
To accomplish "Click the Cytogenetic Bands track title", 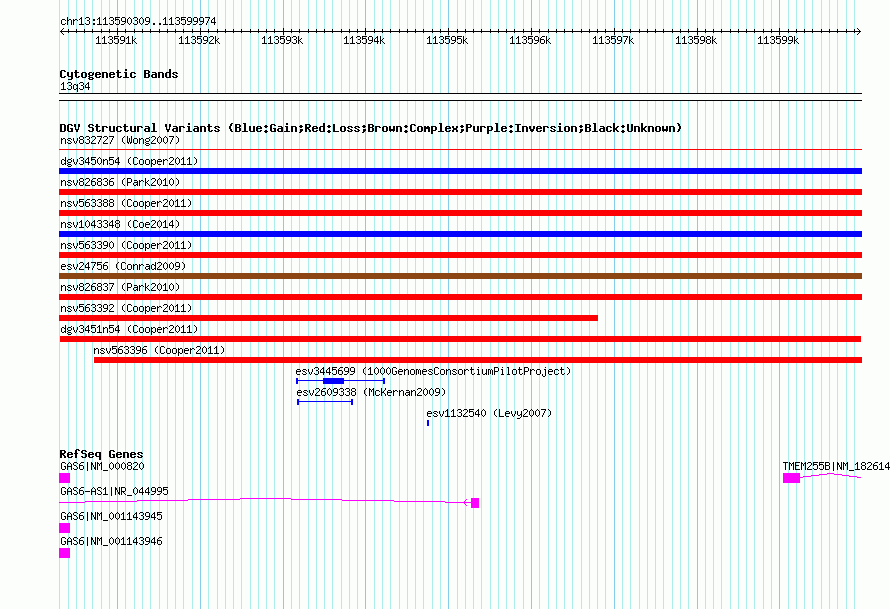I will point(119,74).
